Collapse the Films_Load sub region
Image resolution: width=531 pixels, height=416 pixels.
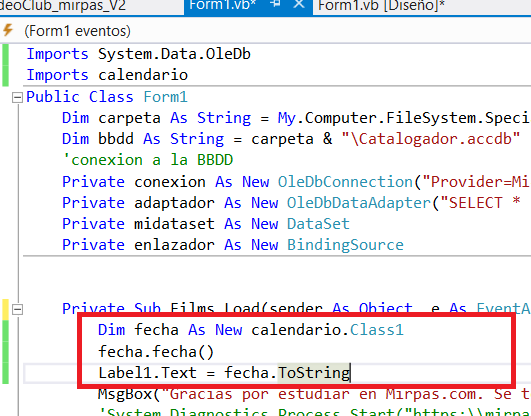coord(17,309)
